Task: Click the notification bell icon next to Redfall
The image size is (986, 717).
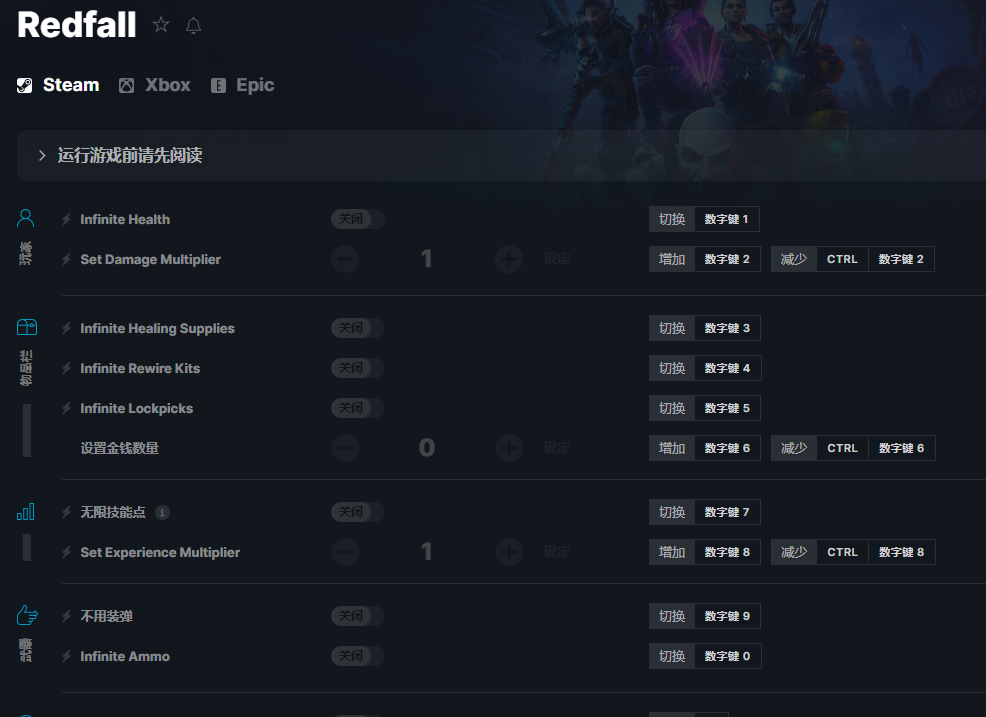Action: point(194,26)
